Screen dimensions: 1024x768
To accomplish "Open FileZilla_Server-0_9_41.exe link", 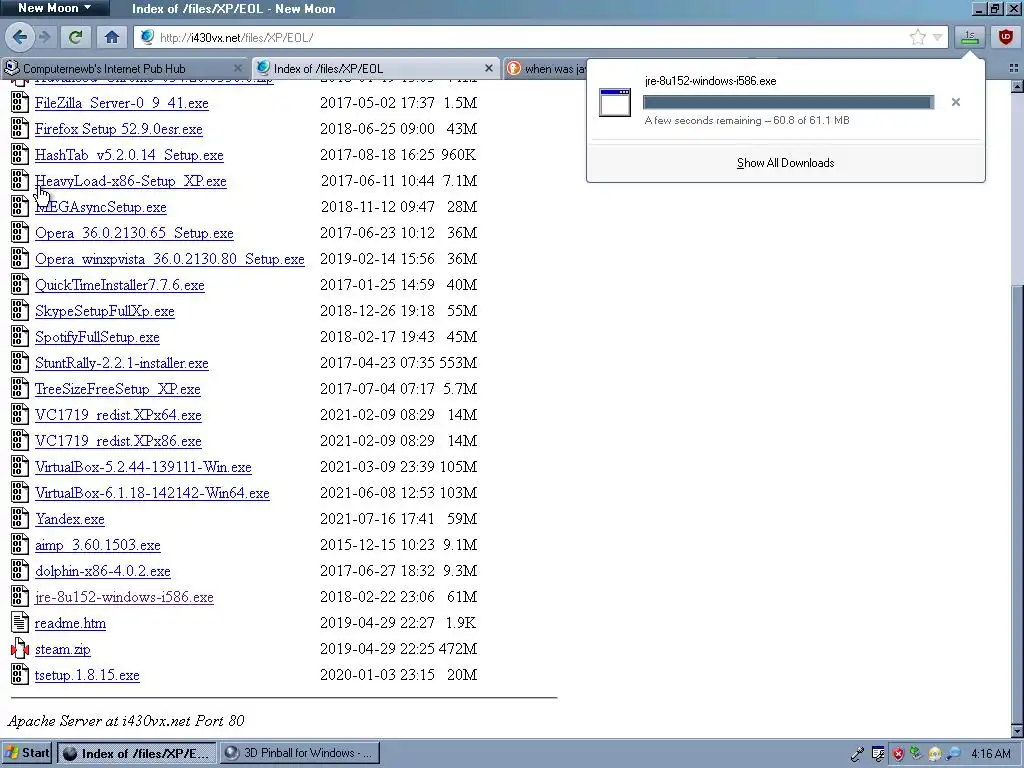I will coord(121,103).
